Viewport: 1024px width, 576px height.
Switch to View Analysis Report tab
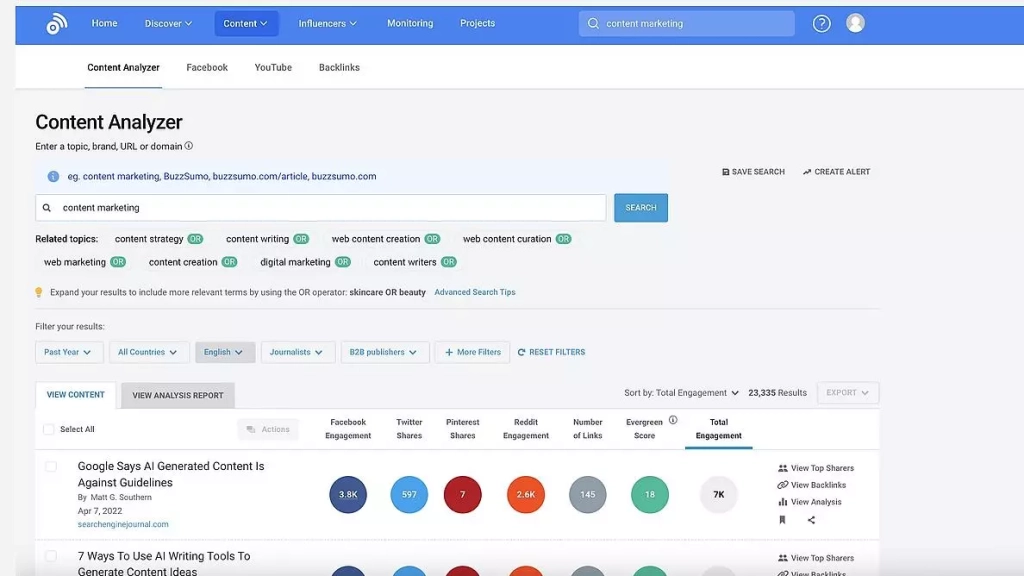(x=178, y=395)
